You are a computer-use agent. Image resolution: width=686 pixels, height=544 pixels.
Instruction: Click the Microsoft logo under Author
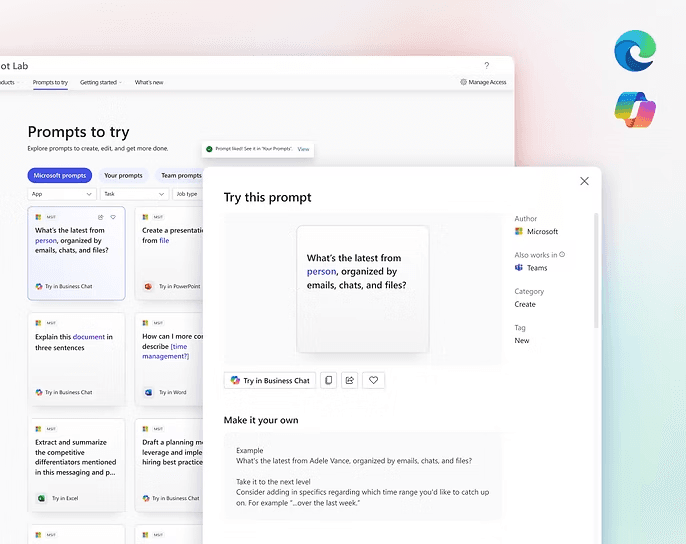[x=519, y=231]
